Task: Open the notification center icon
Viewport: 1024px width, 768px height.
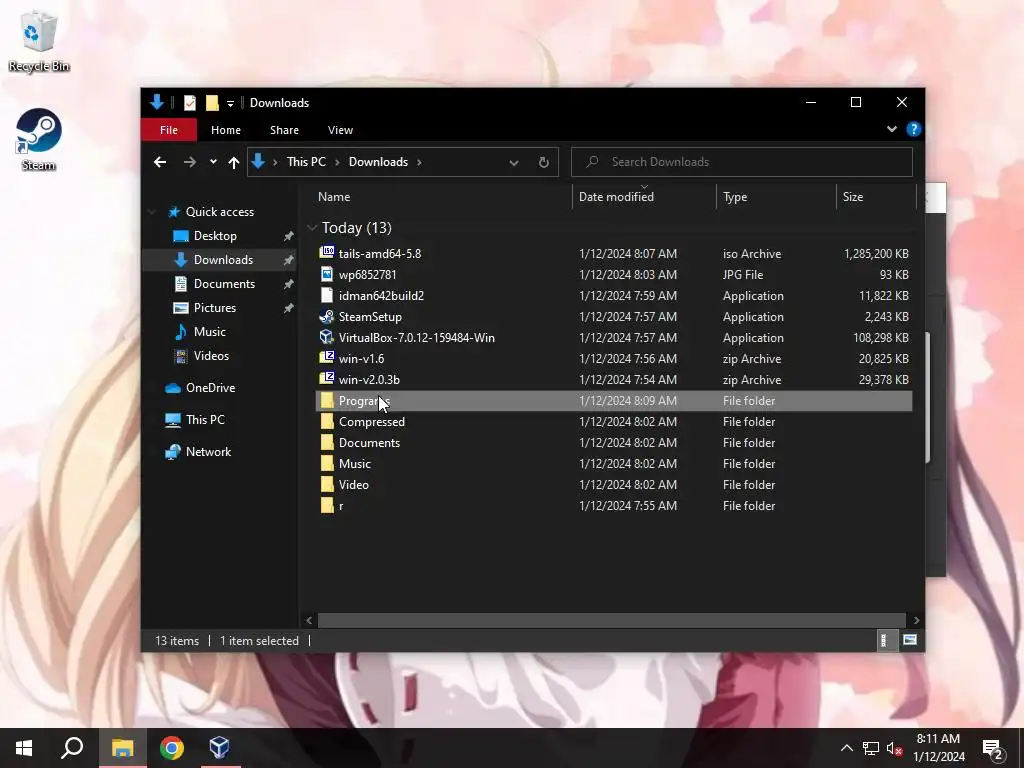Action: click(x=993, y=750)
